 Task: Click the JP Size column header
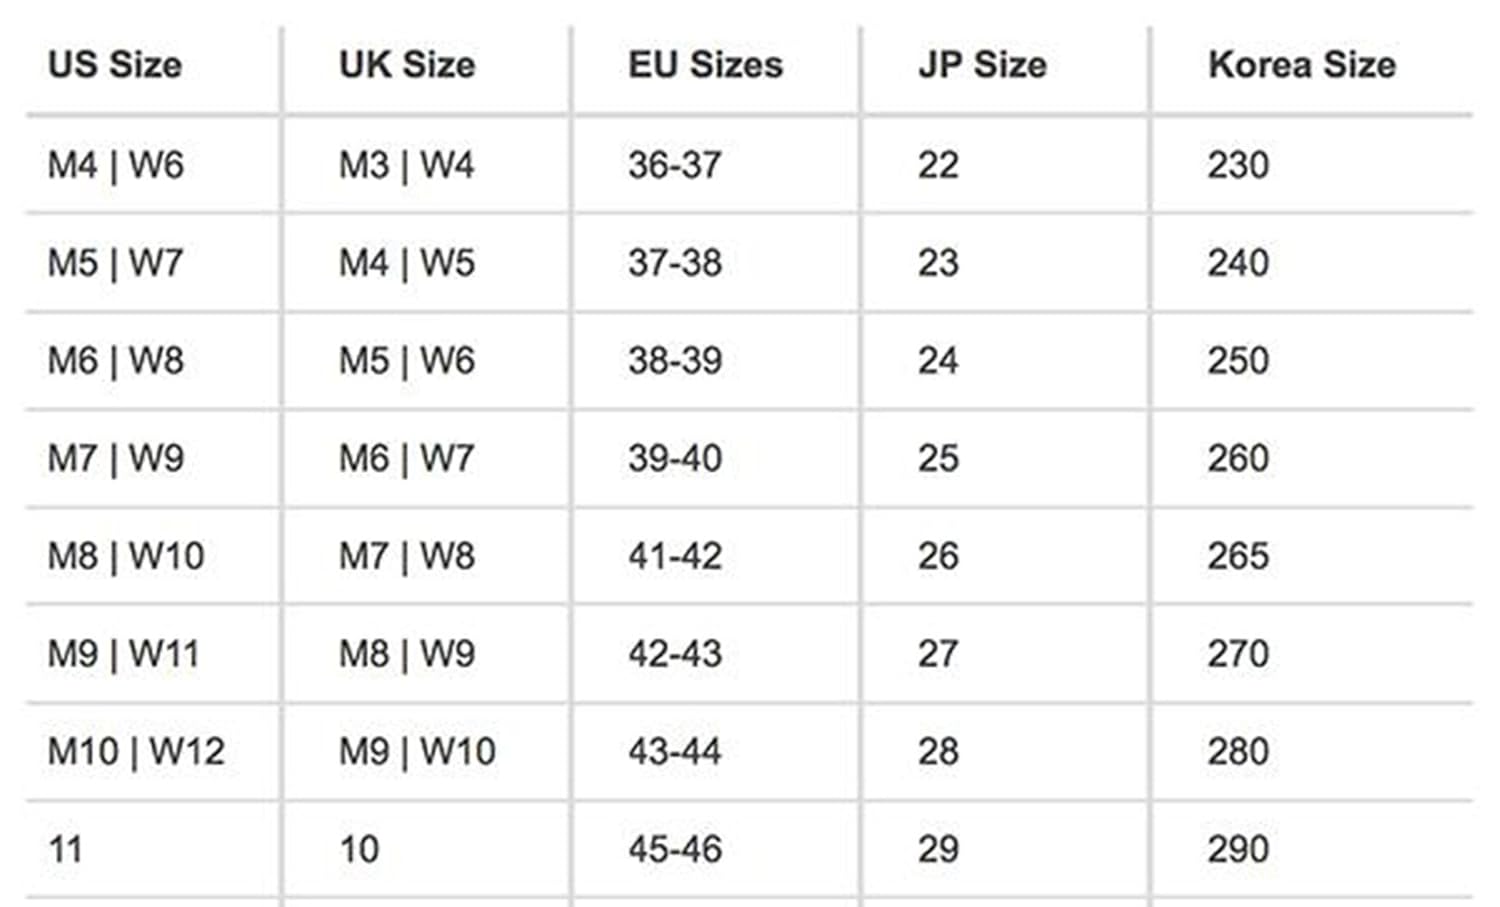pyautogui.click(x=982, y=65)
